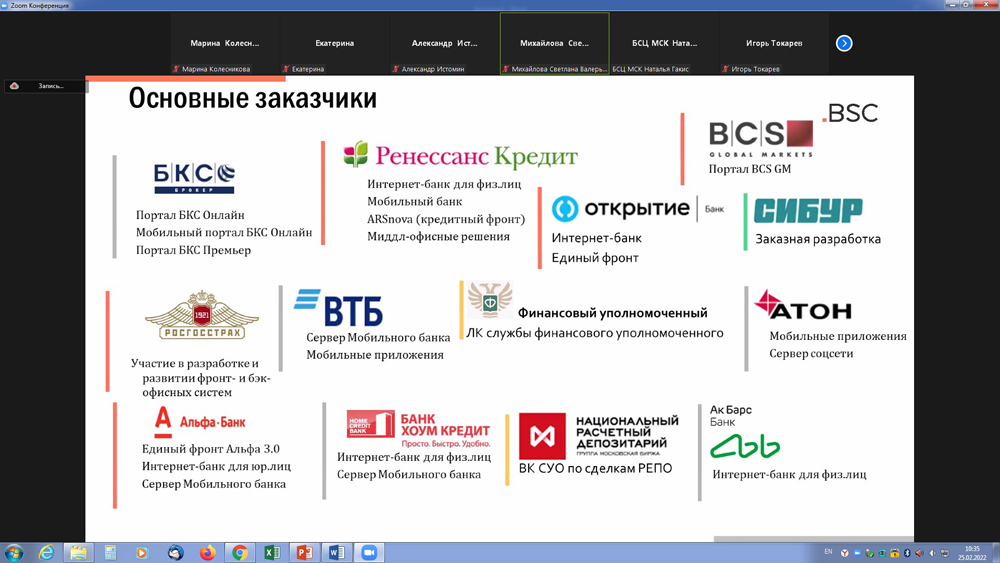Click the muted microphone icon for Александр Истомин
The image size is (1000, 563).
pyautogui.click(x=396, y=69)
